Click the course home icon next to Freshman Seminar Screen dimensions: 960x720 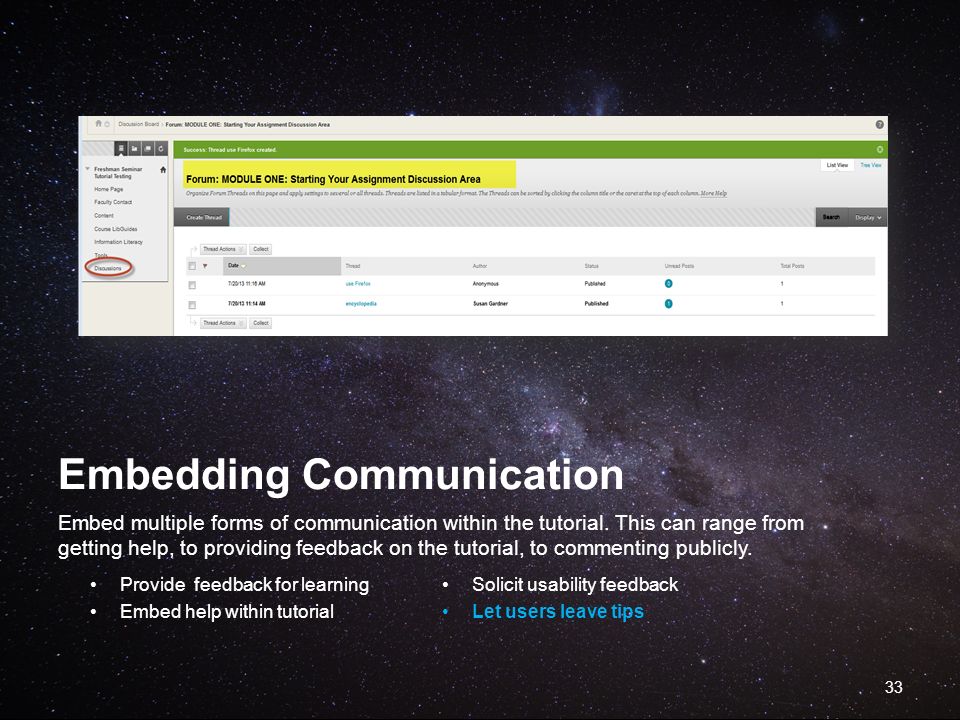163,170
